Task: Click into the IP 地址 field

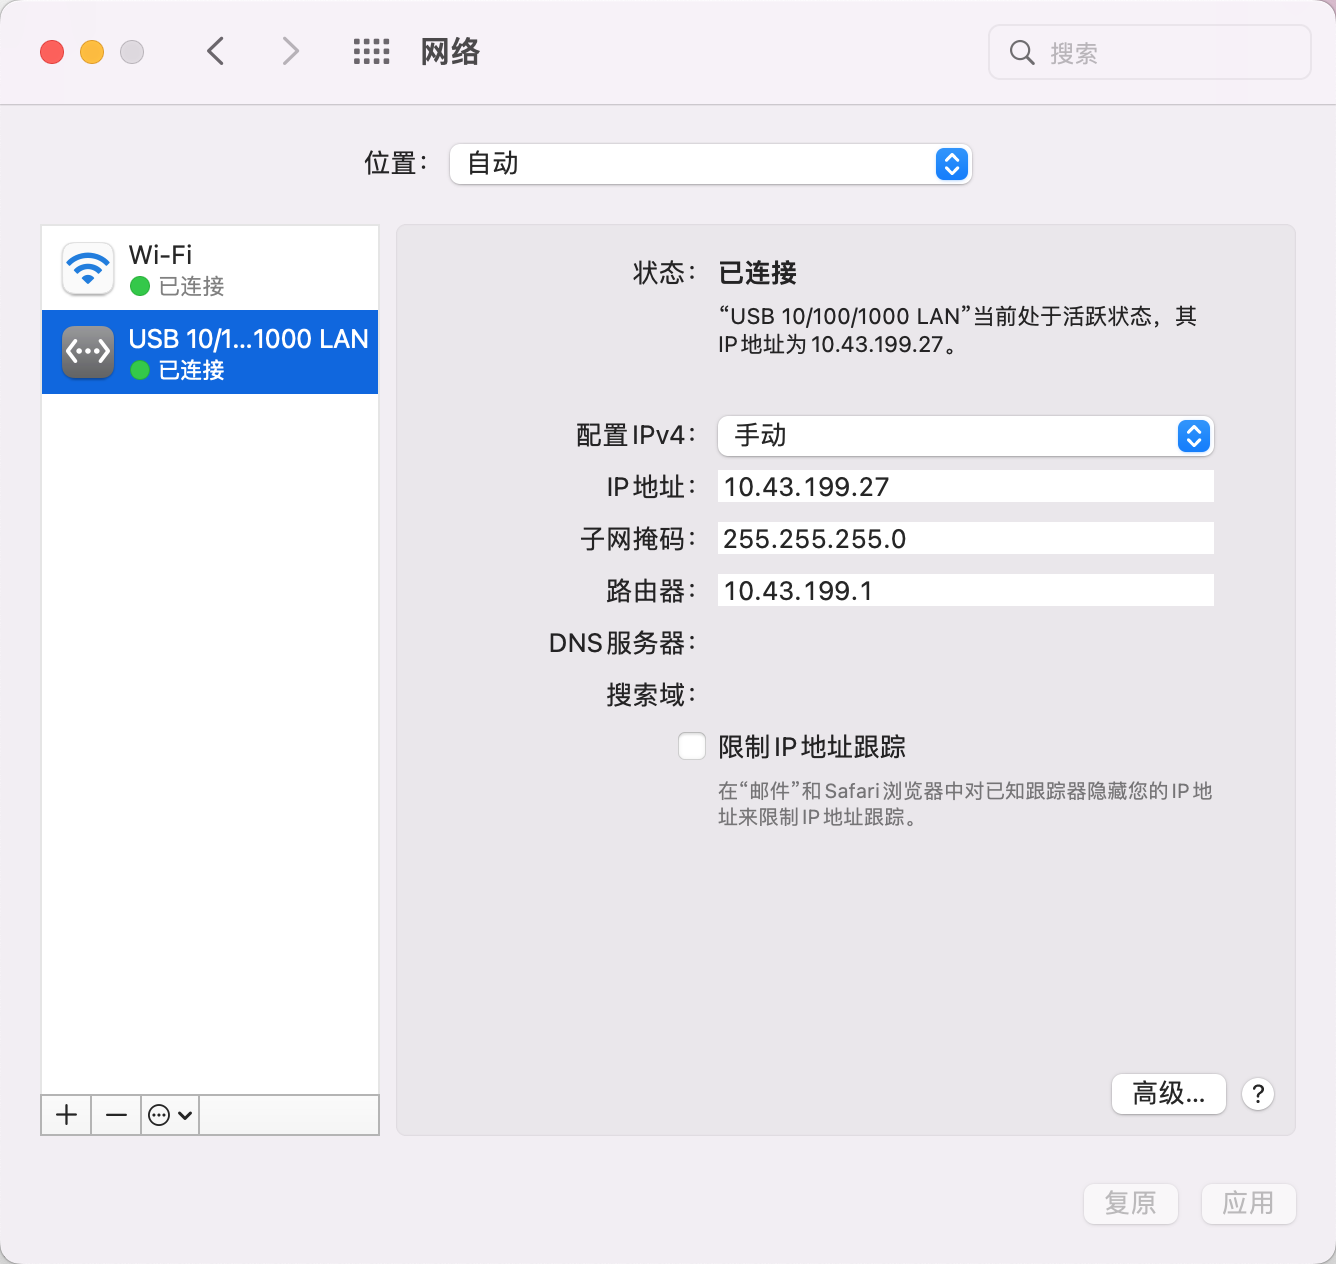Action: (x=965, y=487)
